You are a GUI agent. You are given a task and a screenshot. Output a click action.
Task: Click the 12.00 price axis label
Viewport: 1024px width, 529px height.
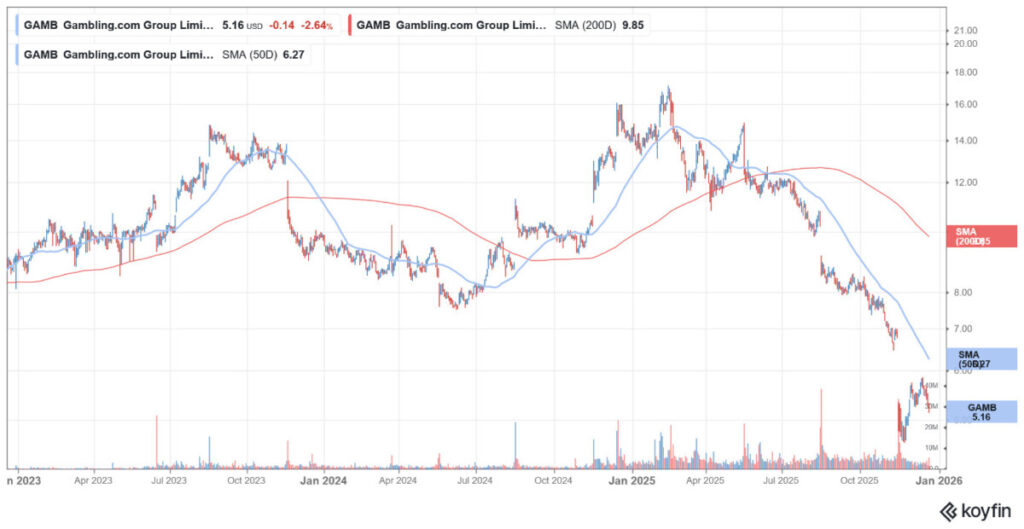[x=965, y=183]
